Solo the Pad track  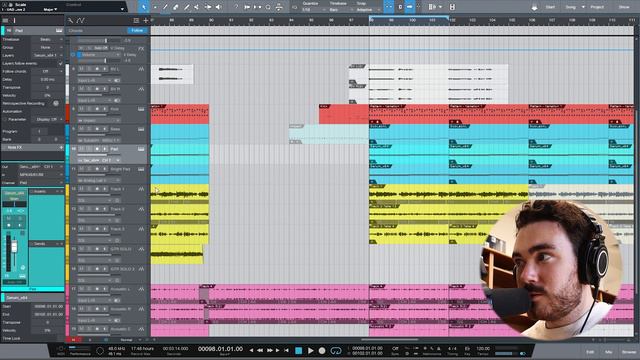(89, 149)
